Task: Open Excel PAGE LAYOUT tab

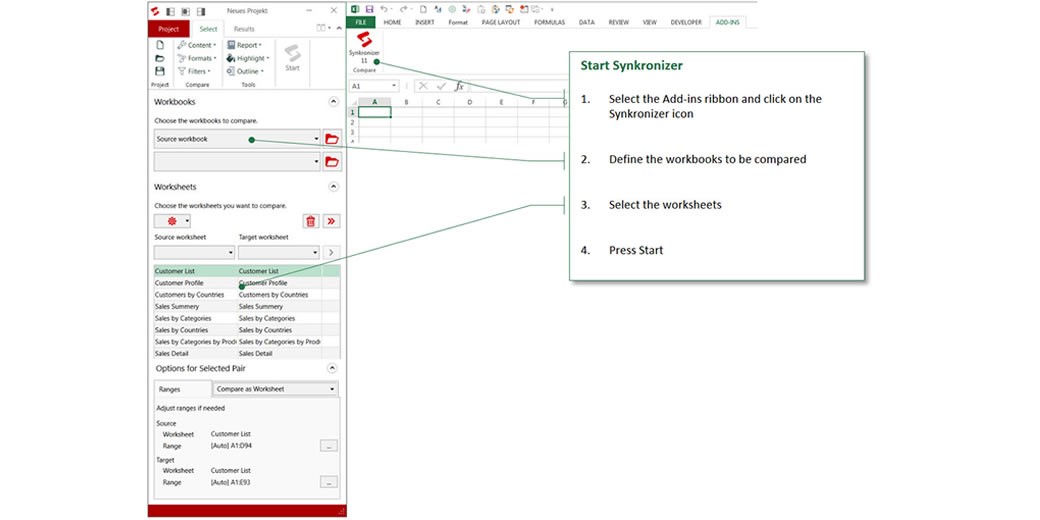Action: coord(501,23)
